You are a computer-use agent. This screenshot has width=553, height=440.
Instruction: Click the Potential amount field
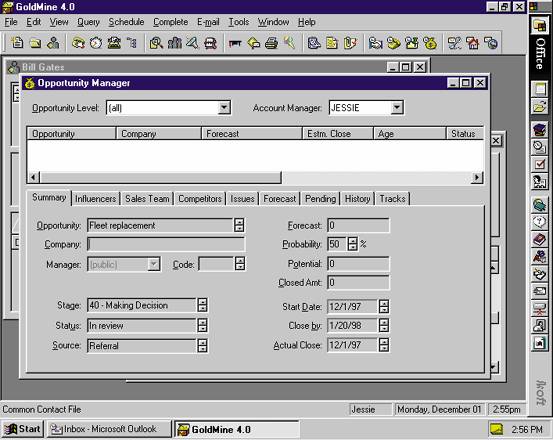pos(358,264)
